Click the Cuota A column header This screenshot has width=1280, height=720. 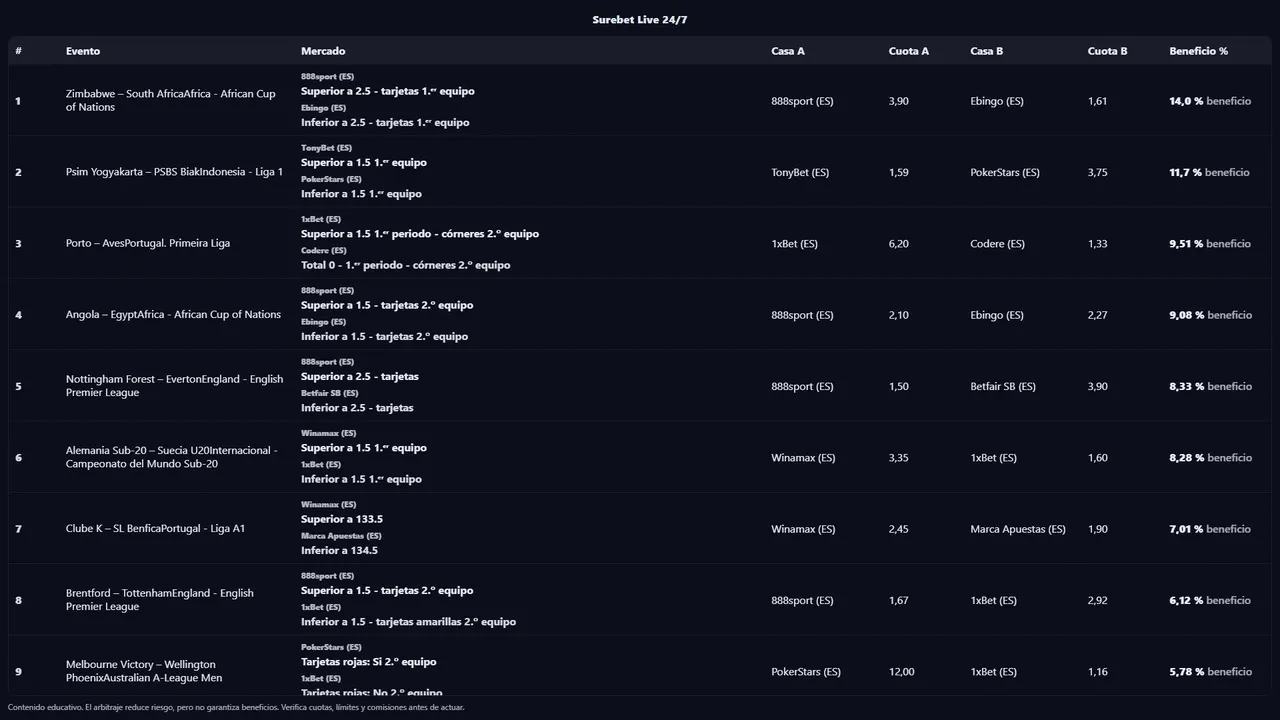click(x=908, y=51)
